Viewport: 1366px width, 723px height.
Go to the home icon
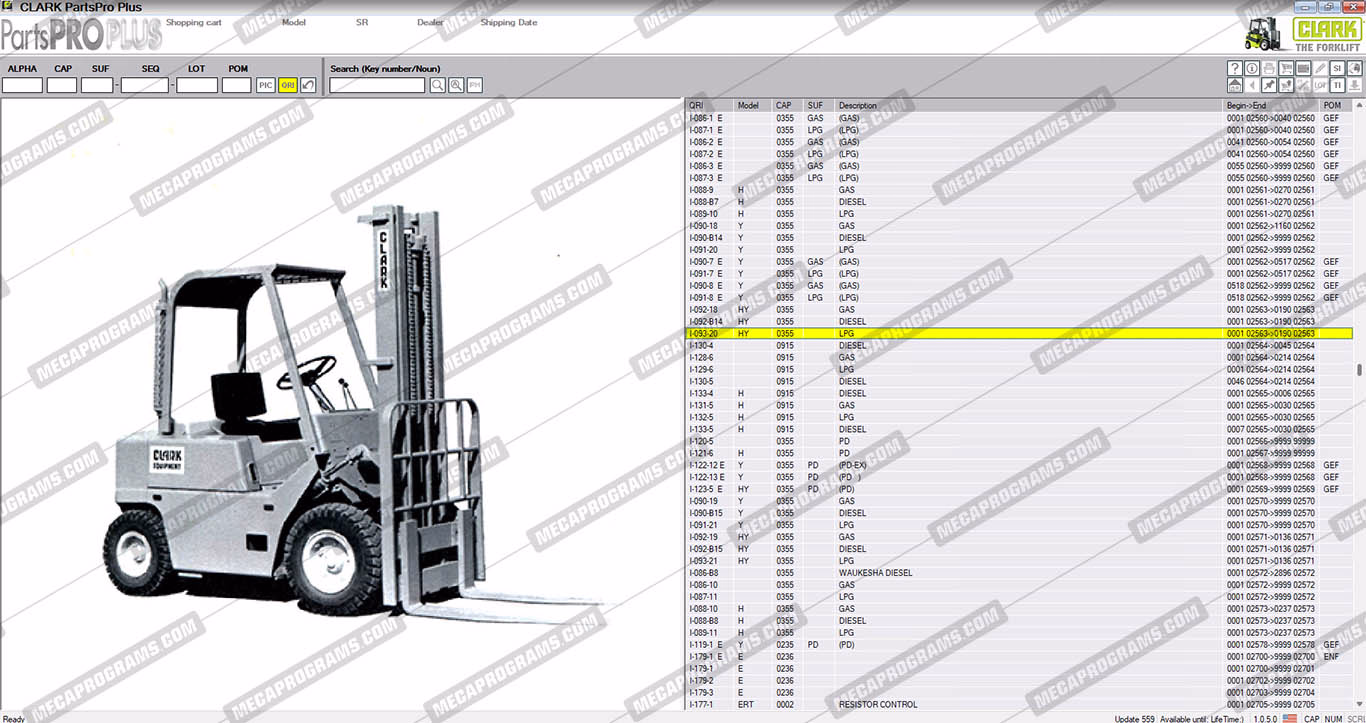click(x=1235, y=85)
